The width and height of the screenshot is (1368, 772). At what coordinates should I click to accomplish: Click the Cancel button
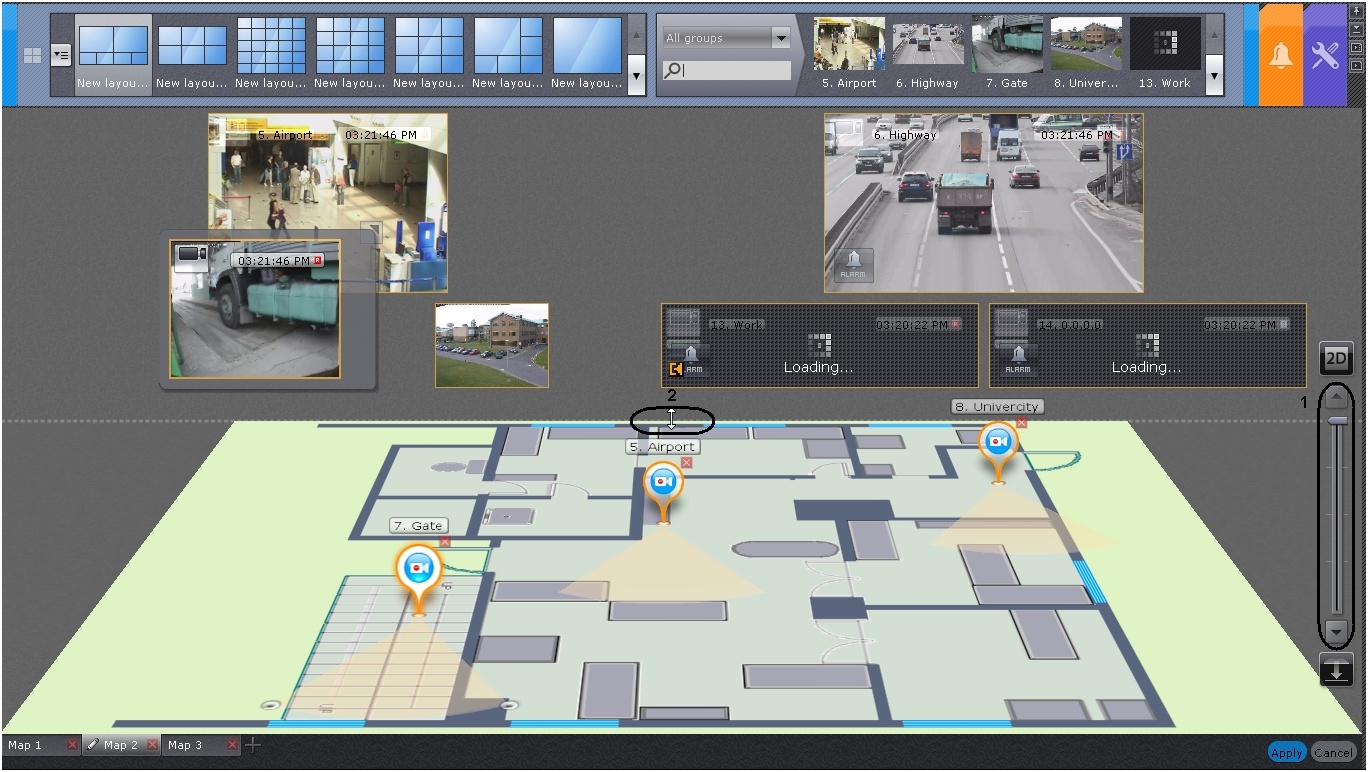pyautogui.click(x=1333, y=753)
